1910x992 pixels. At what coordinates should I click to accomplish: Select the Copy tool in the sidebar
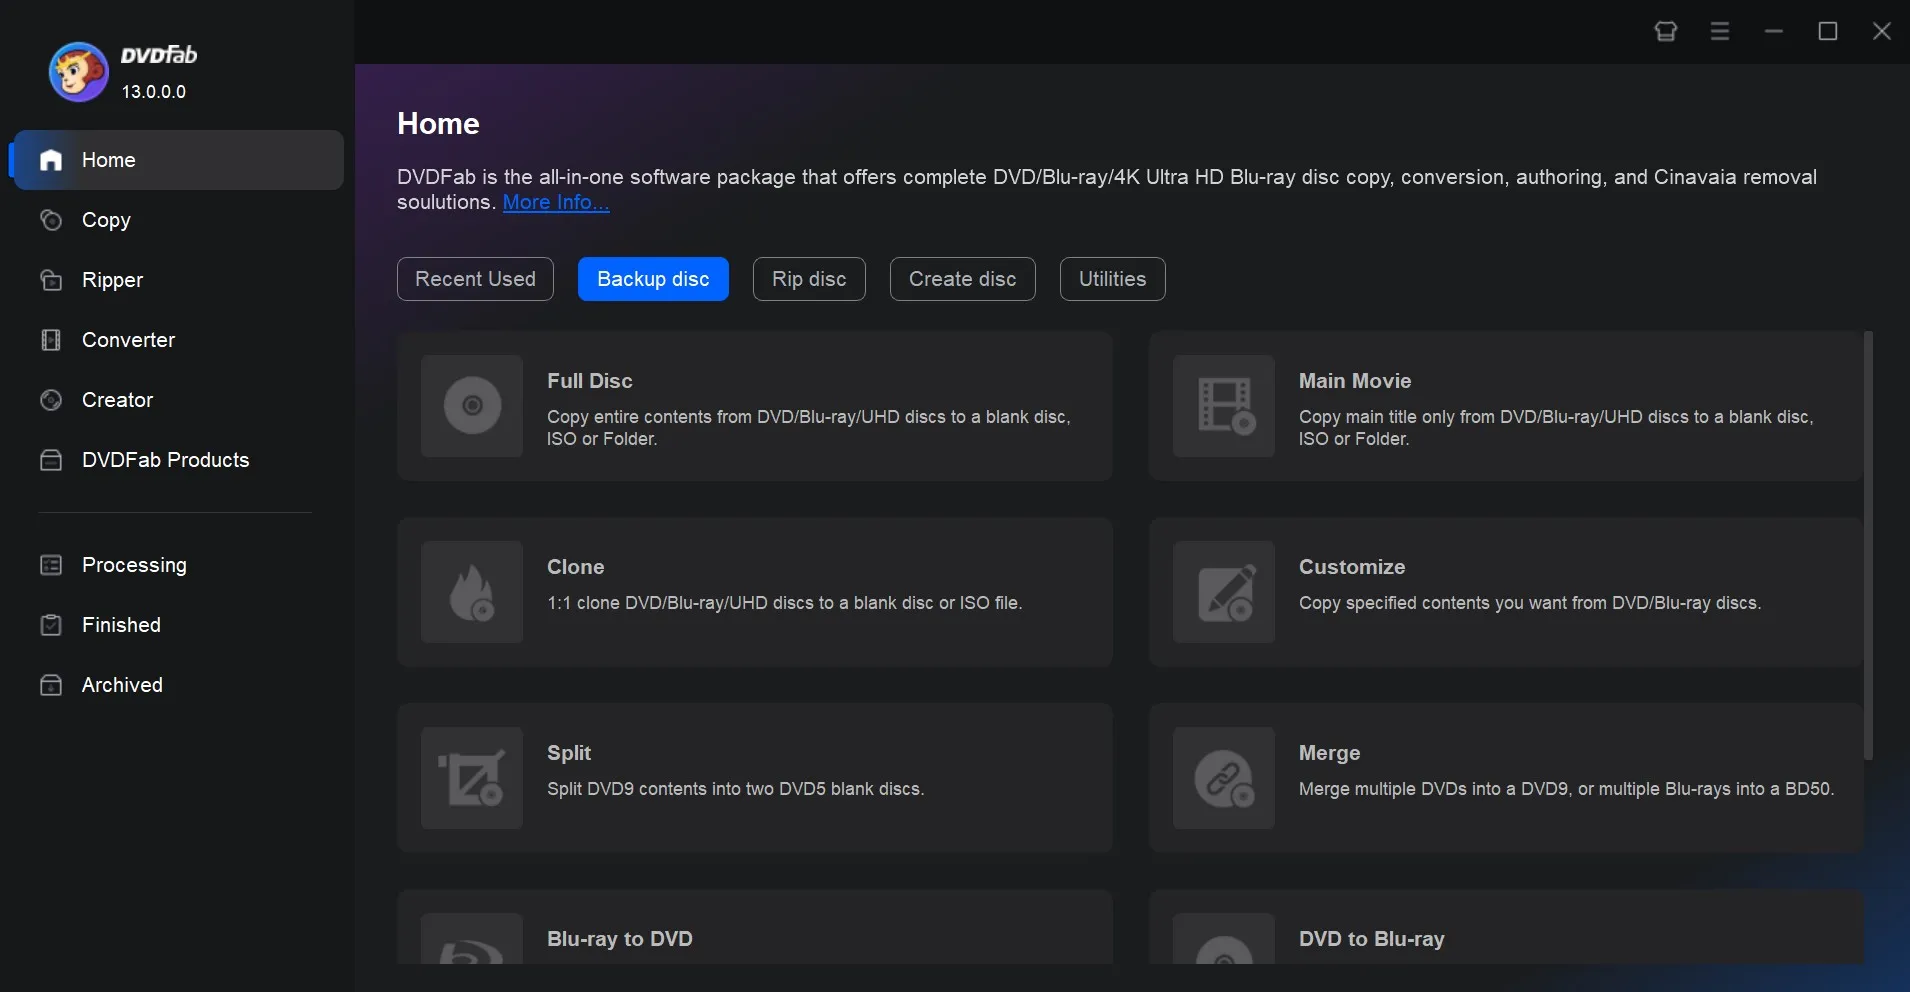(x=106, y=220)
